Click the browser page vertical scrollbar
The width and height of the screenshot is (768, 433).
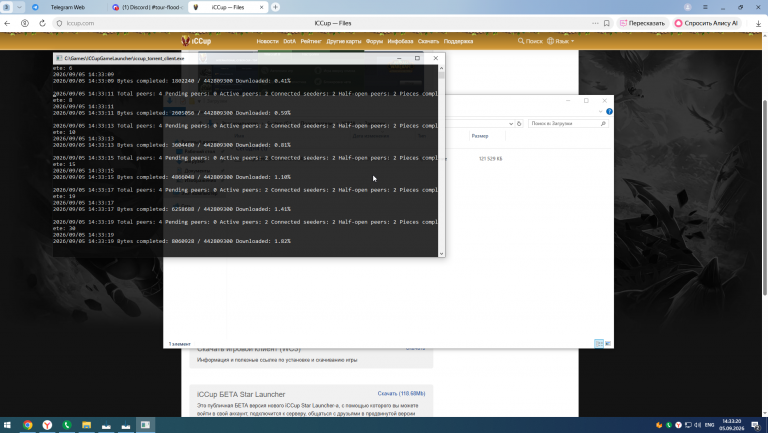[x=765, y=196]
